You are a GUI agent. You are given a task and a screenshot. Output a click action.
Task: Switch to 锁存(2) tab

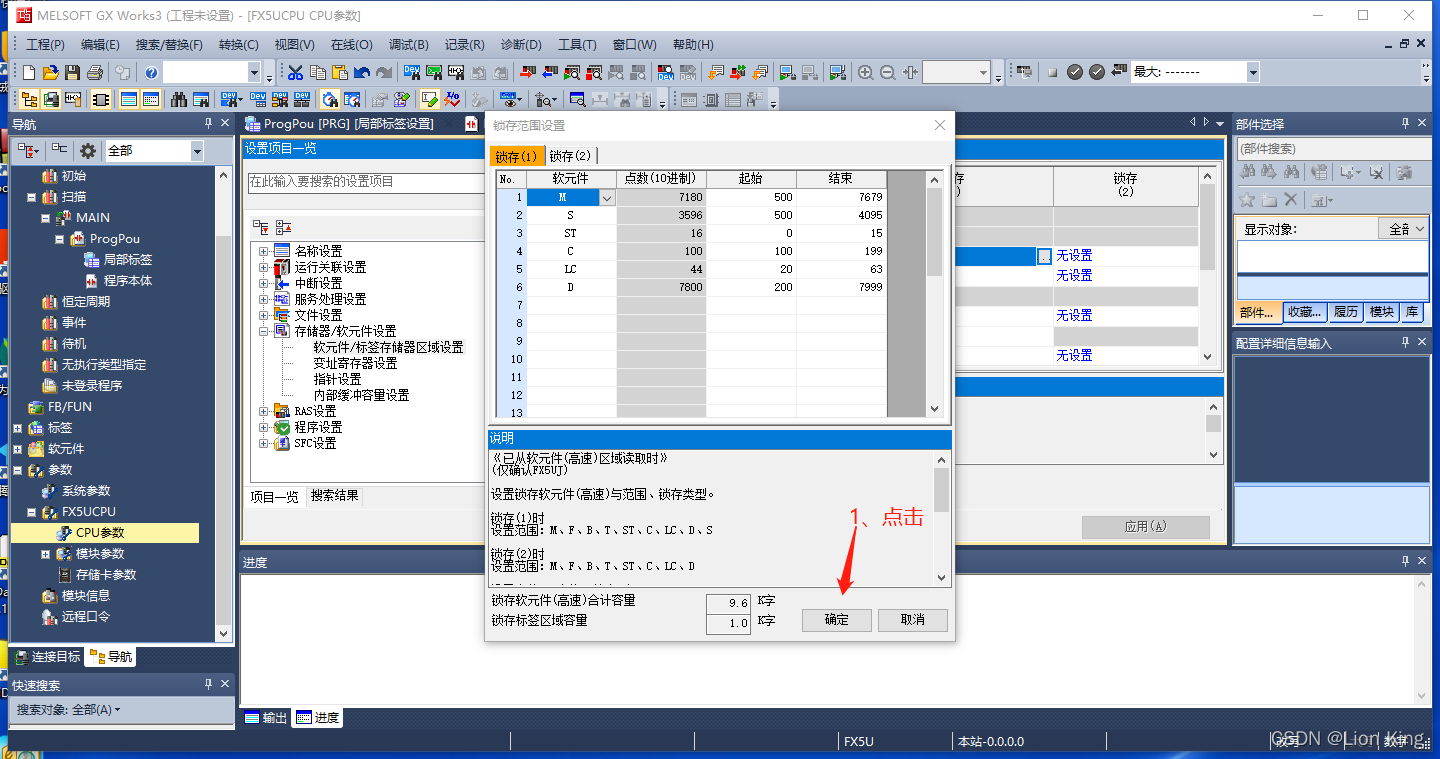click(571, 156)
